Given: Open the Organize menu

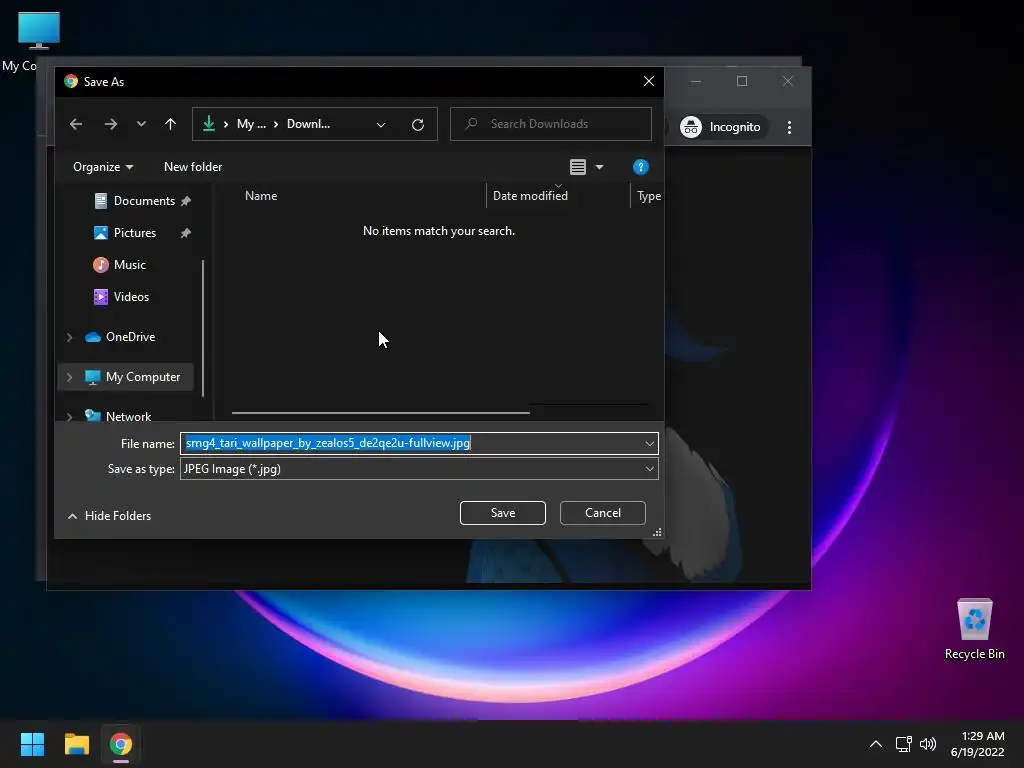Looking at the screenshot, I should point(103,167).
